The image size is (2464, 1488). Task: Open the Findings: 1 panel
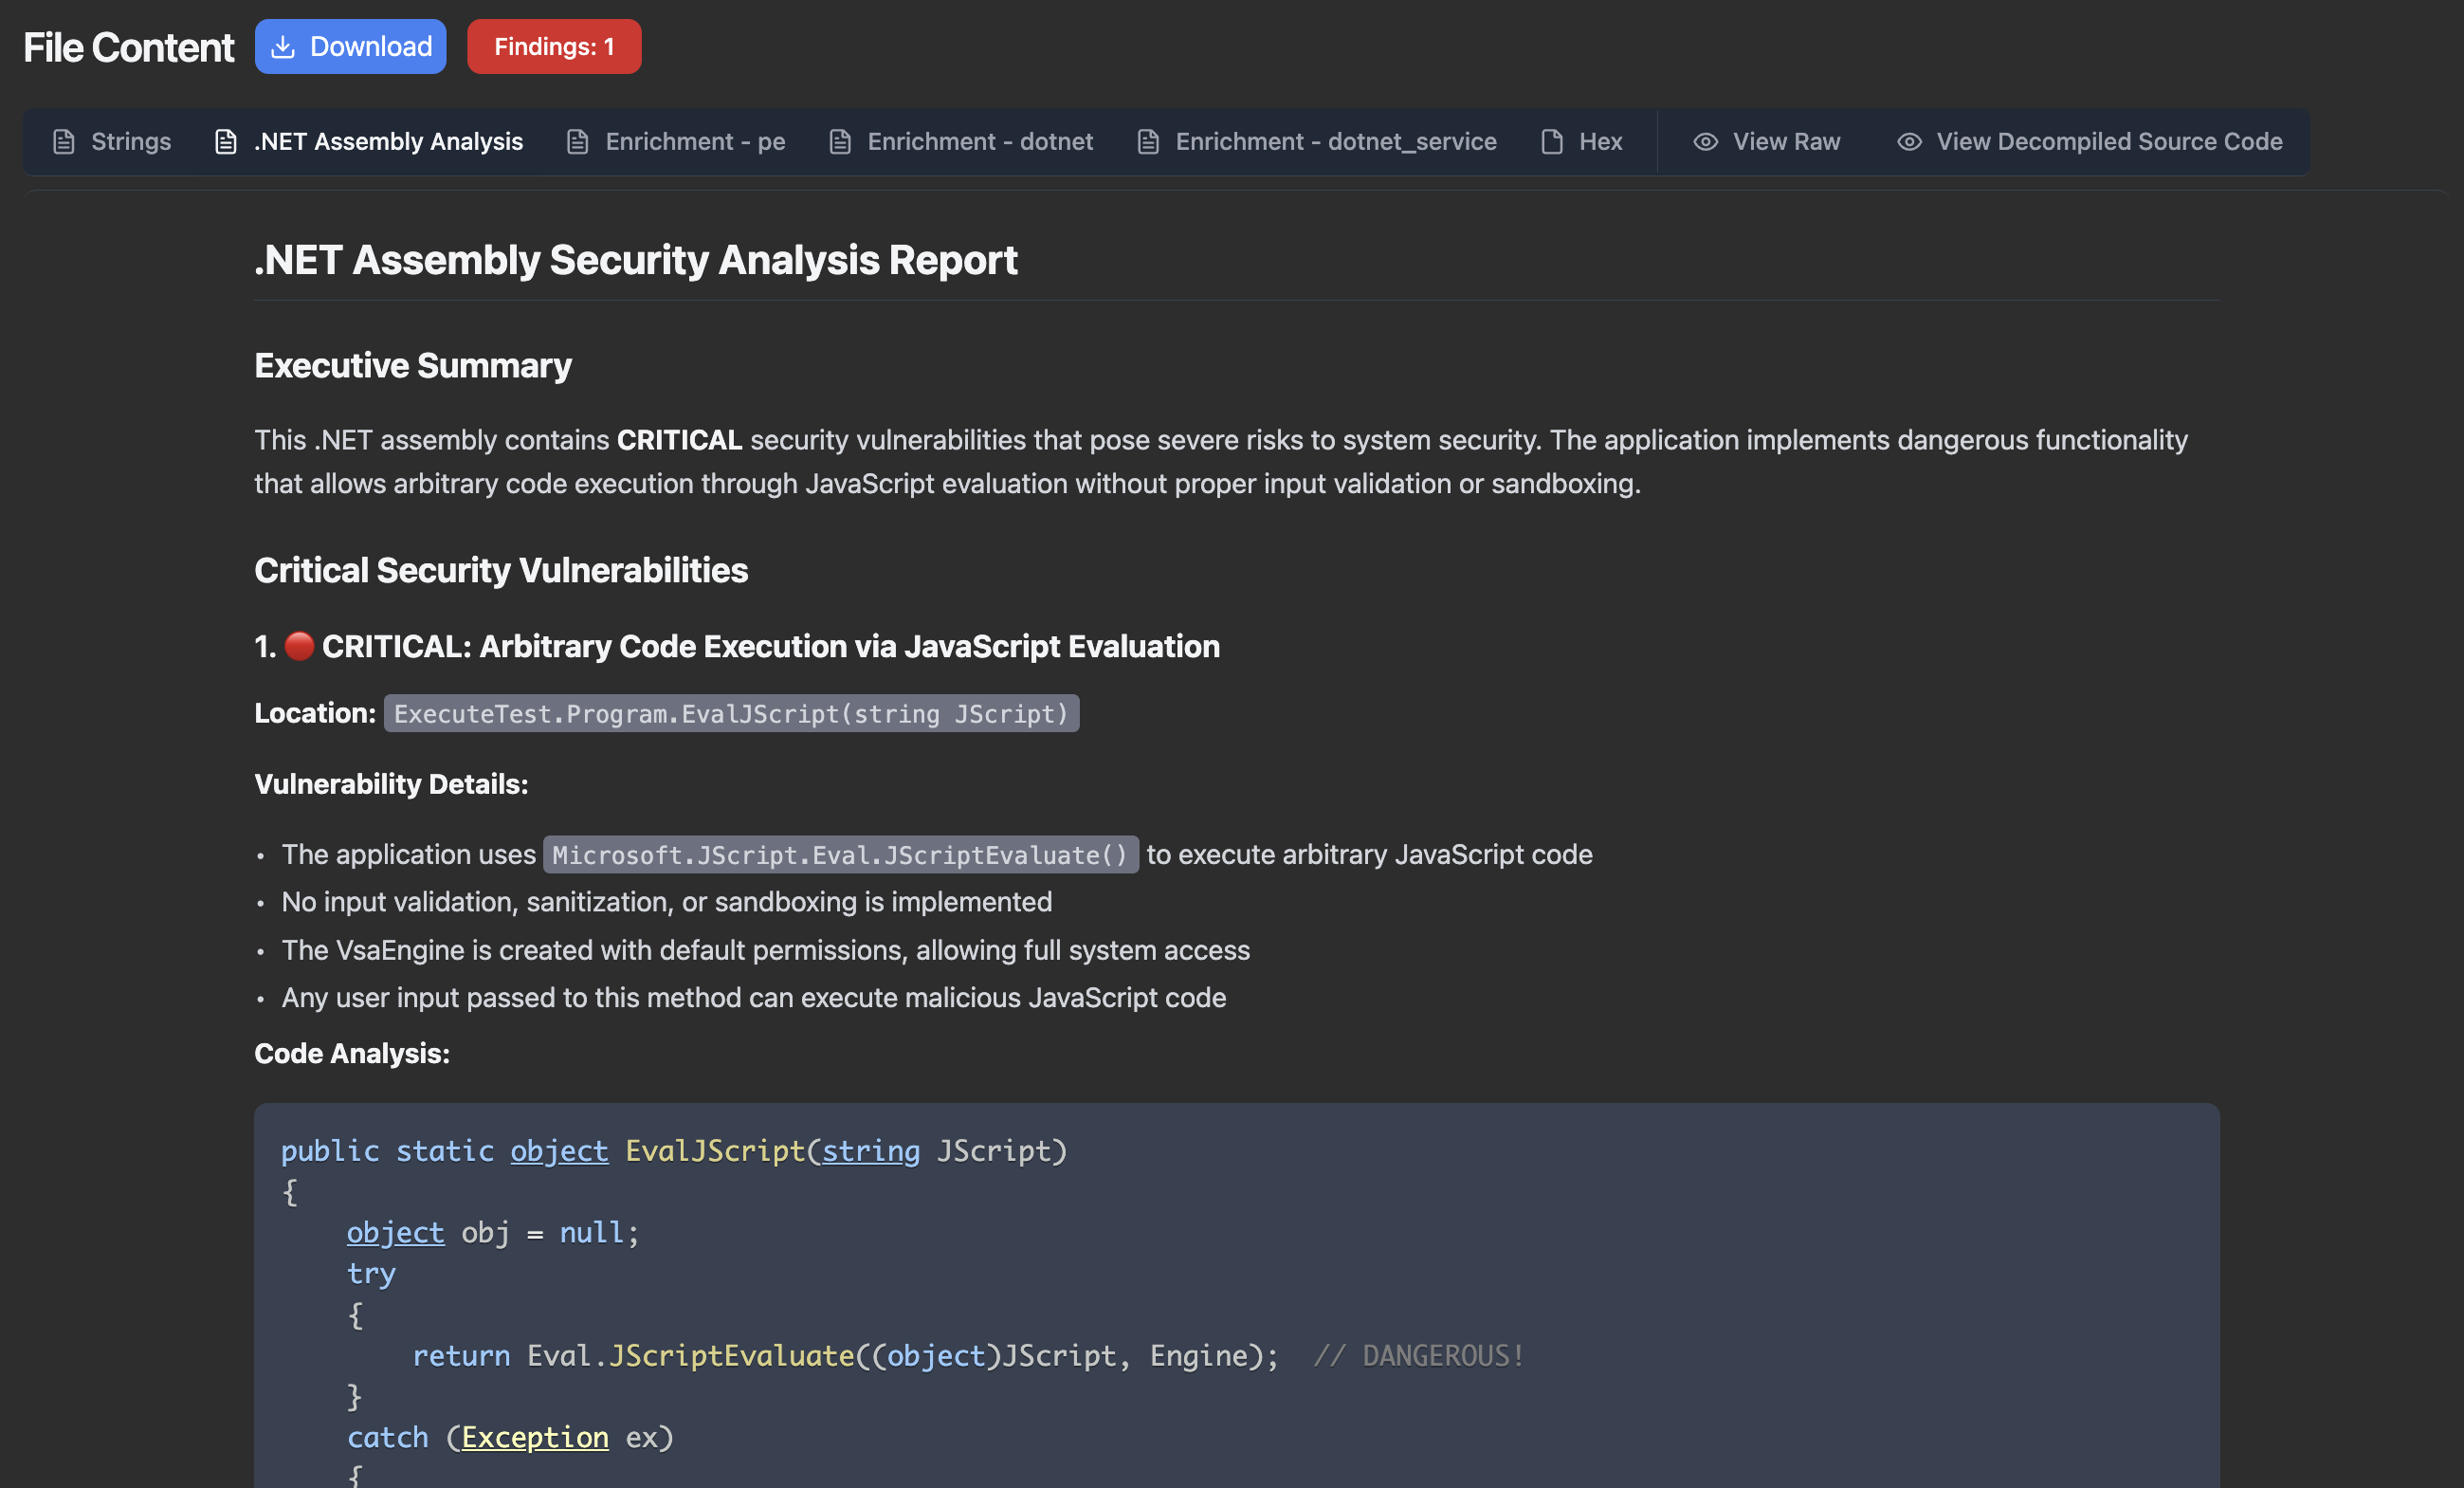tap(554, 46)
